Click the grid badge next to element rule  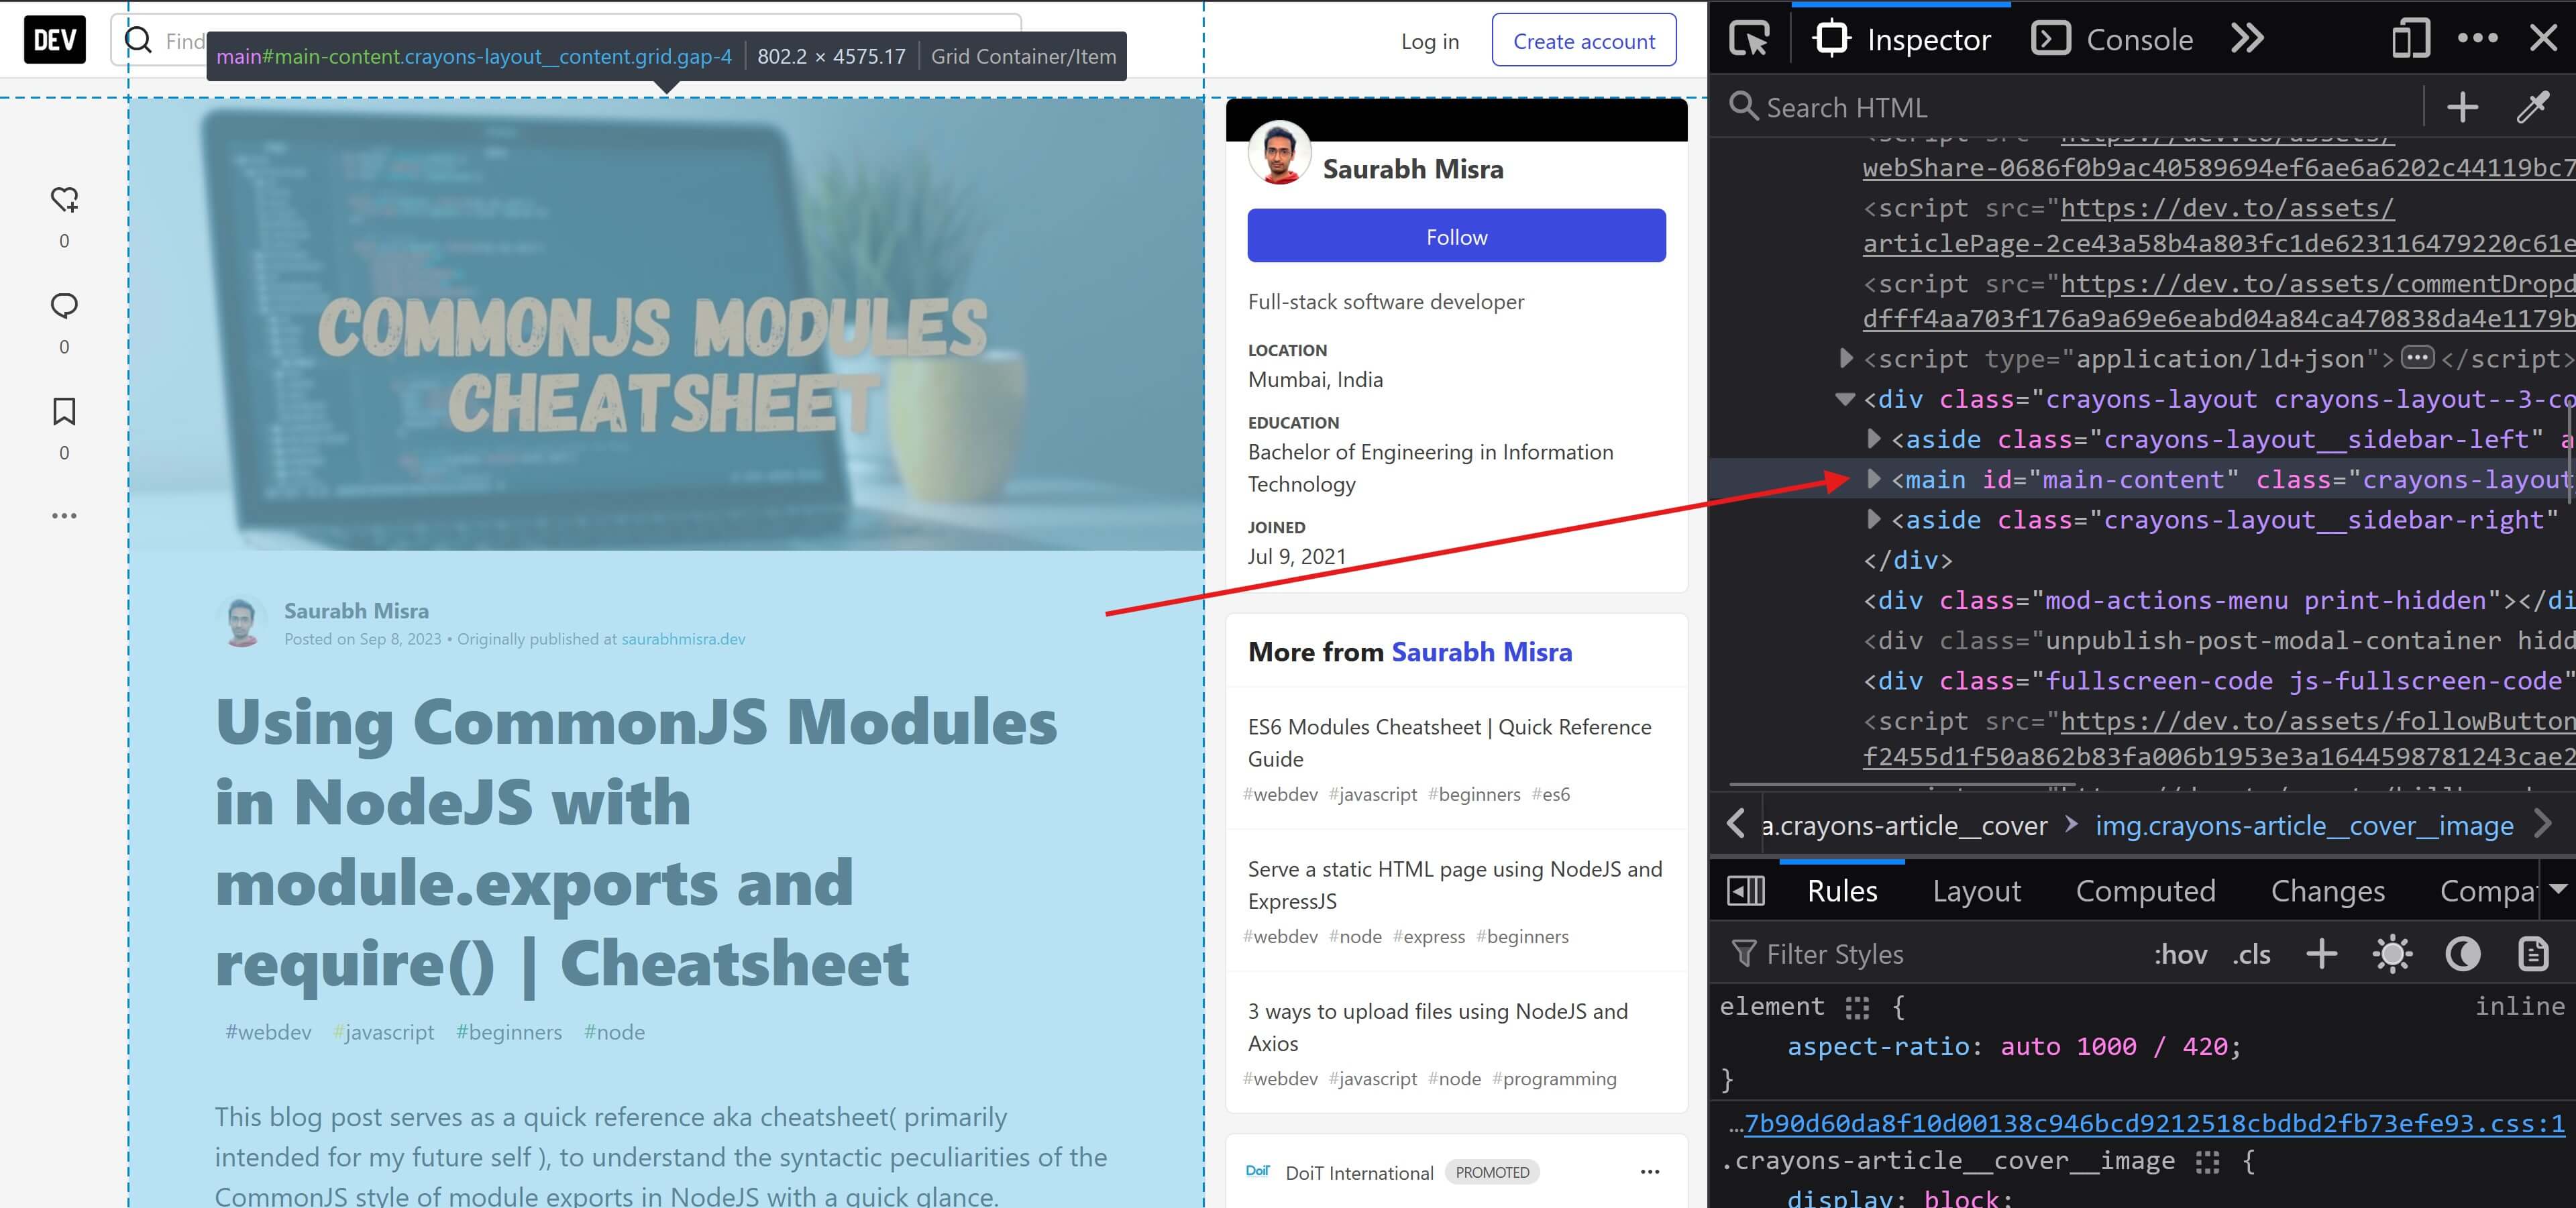(x=1857, y=1007)
